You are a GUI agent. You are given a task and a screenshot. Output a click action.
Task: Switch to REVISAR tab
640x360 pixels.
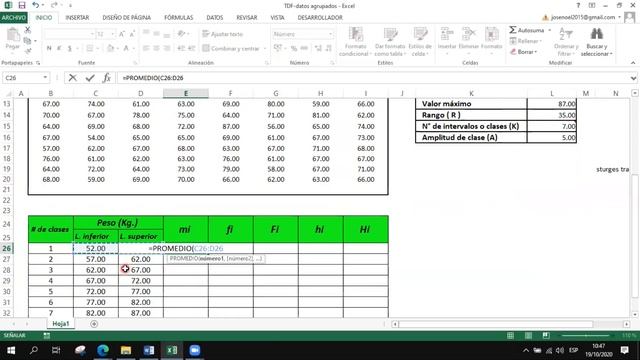[x=247, y=18]
